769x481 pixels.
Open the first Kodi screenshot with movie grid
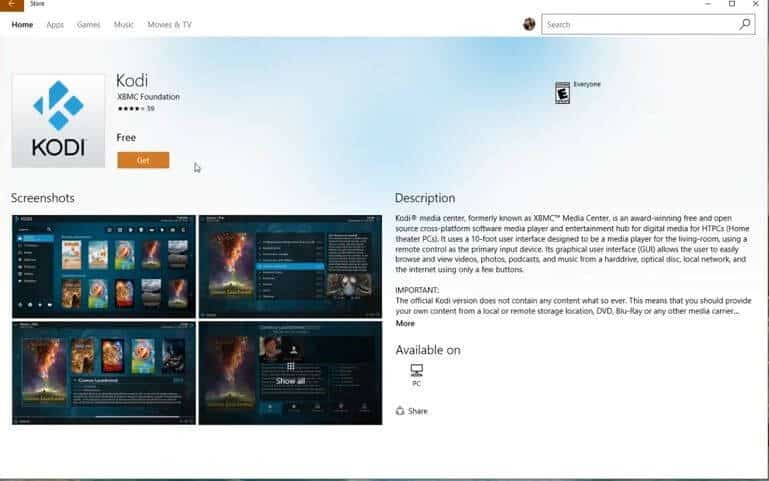tap(103, 266)
